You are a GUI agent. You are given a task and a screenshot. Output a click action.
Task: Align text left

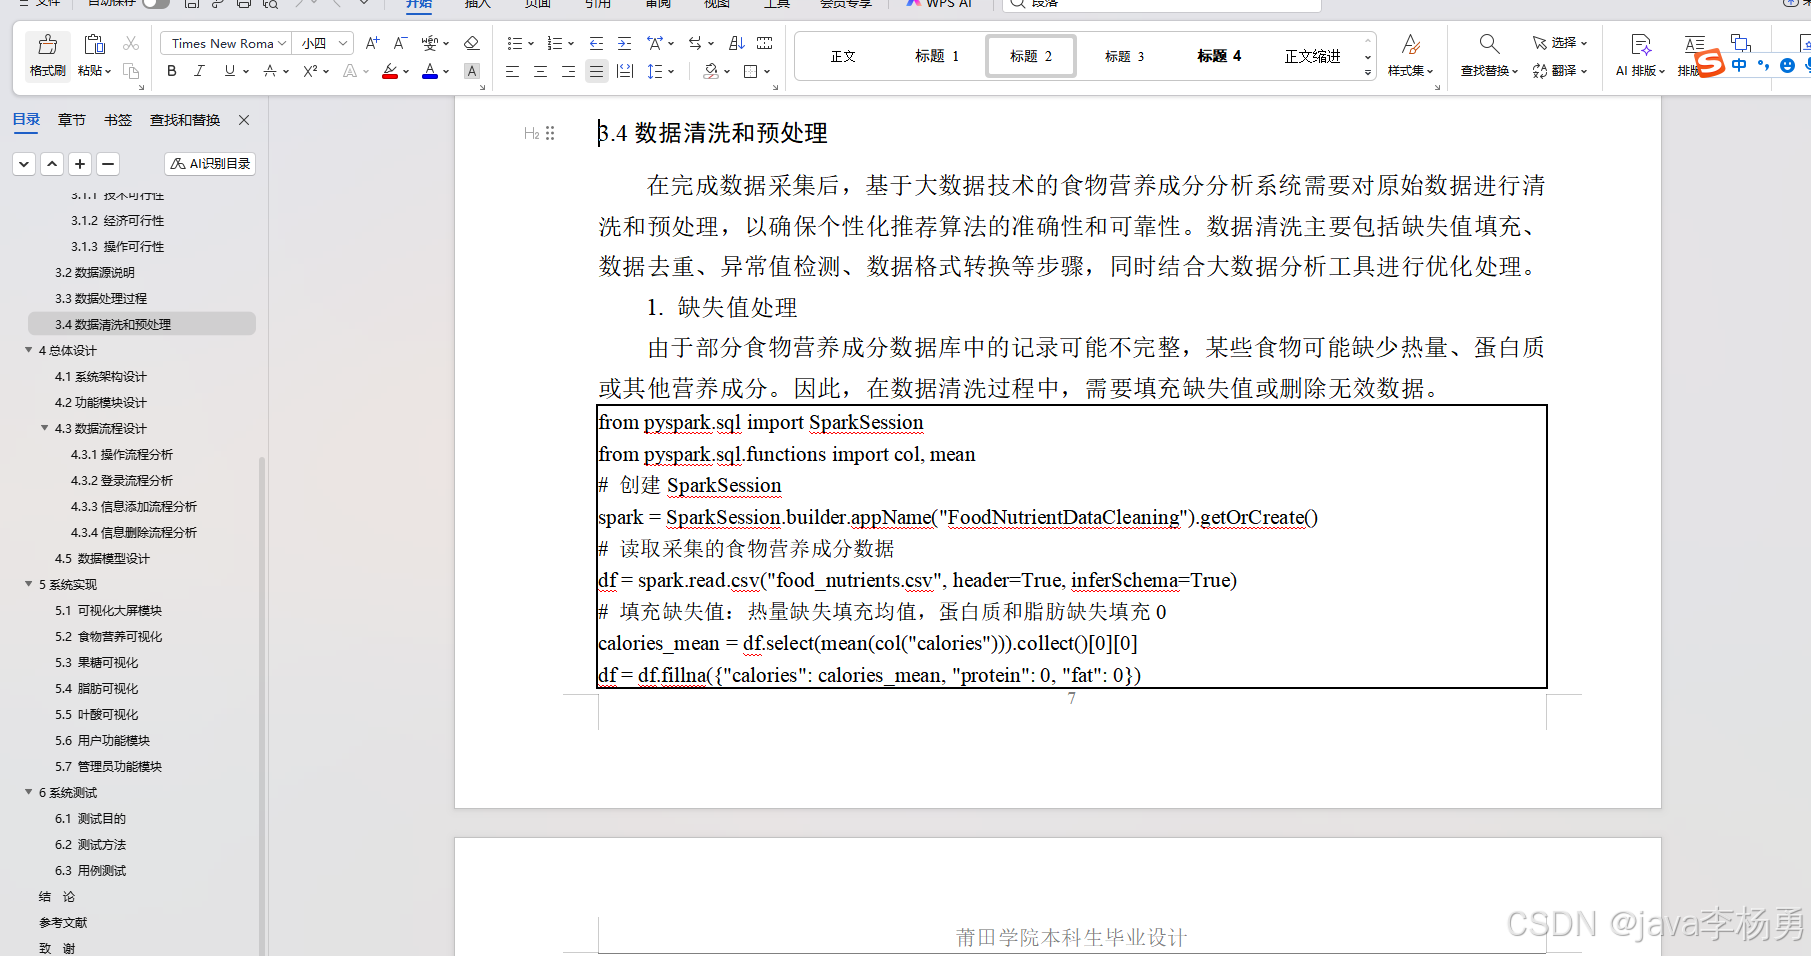(x=512, y=71)
